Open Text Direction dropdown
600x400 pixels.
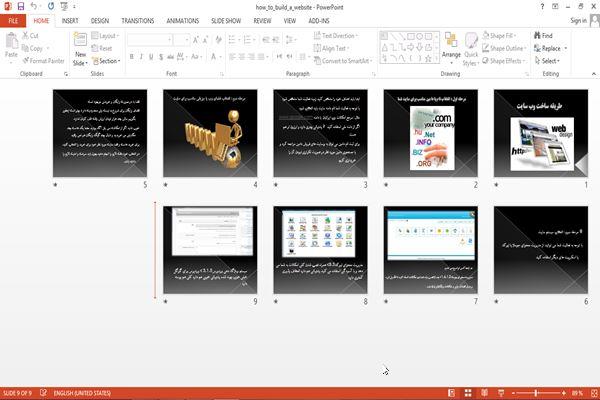[336, 36]
